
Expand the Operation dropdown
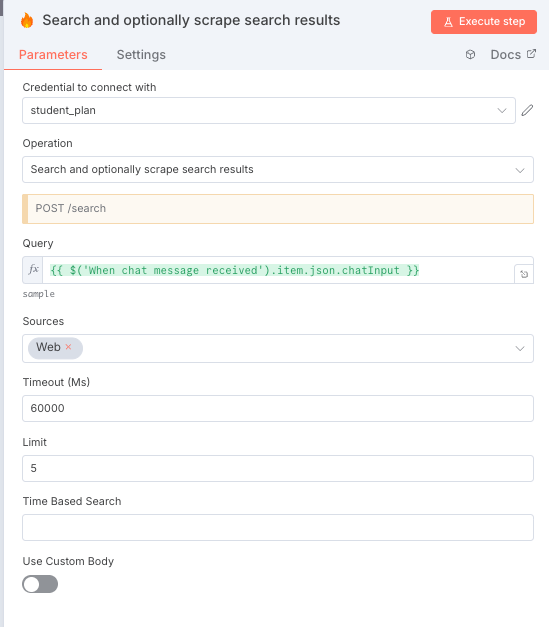click(x=278, y=170)
